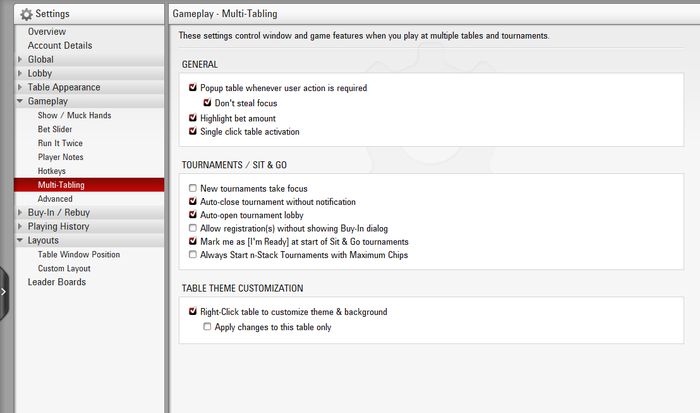
Task: Open the Overview settings page
Action: [47, 32]
